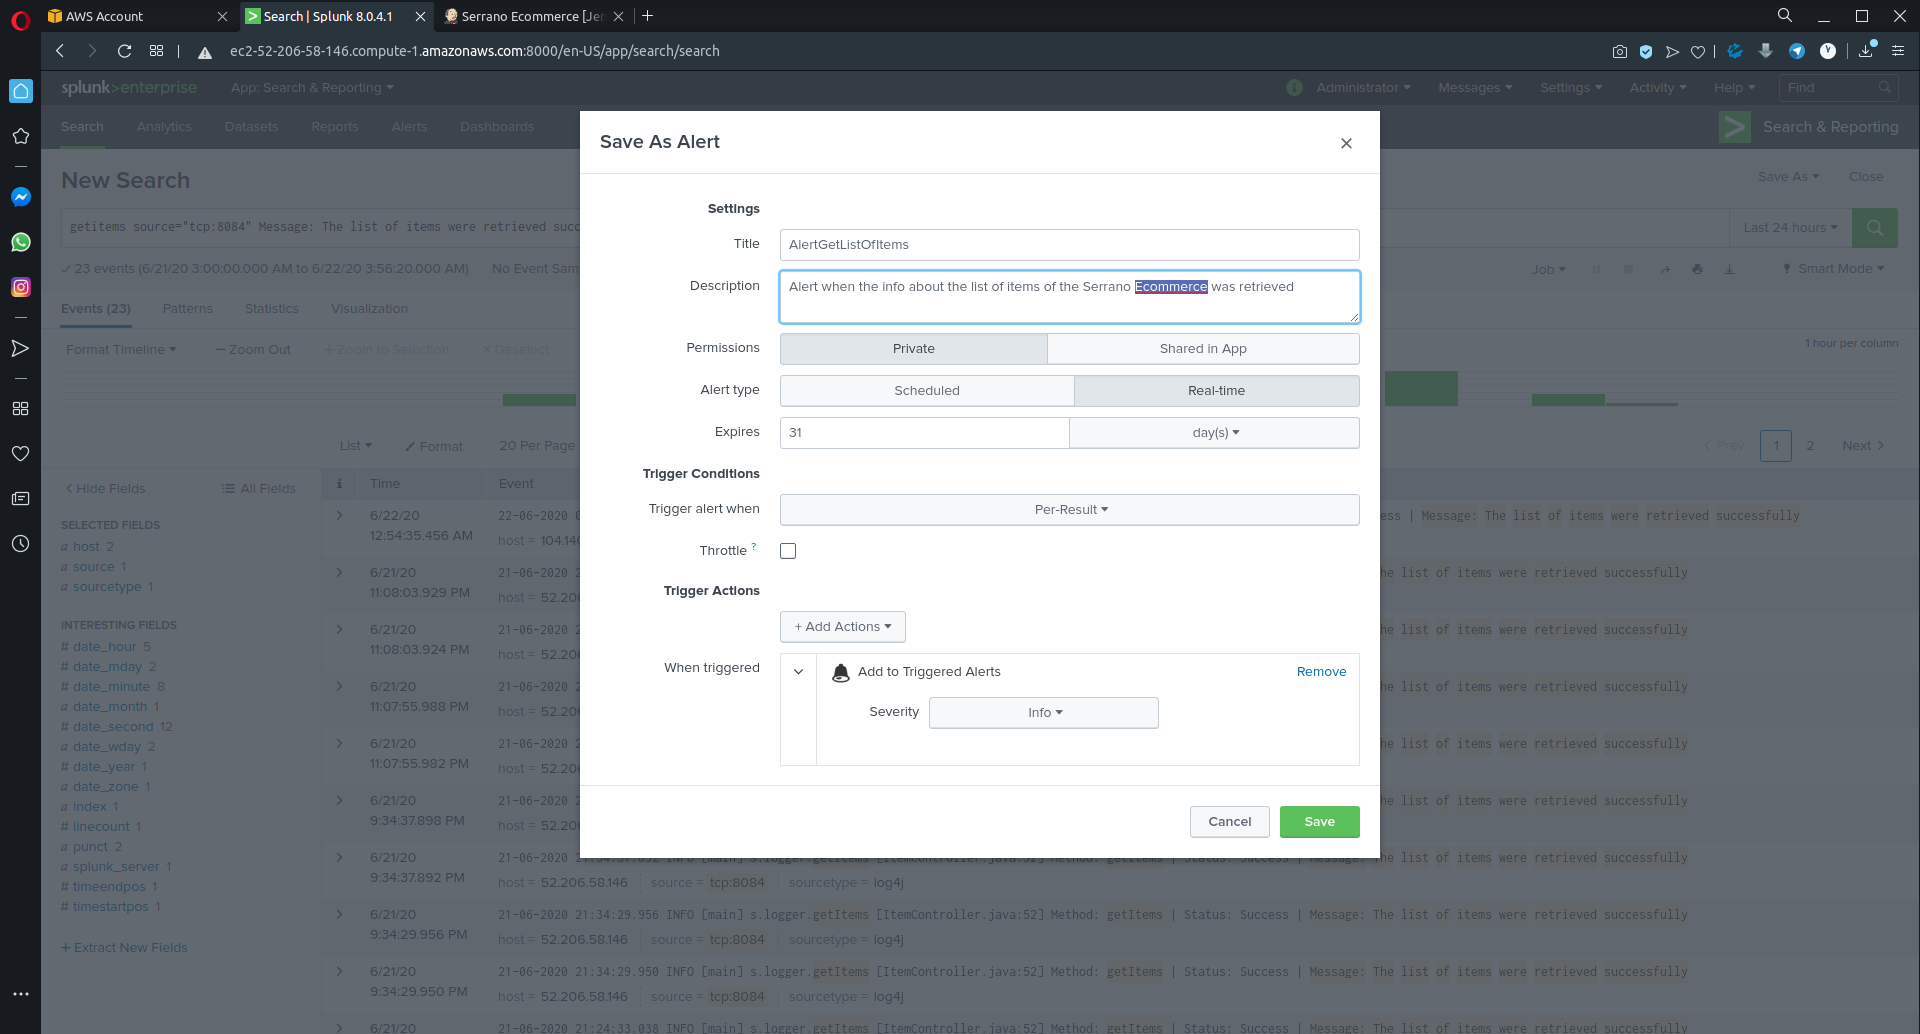Open sidebar three-dot settings menu
1920x1034 pixels.
21,994
